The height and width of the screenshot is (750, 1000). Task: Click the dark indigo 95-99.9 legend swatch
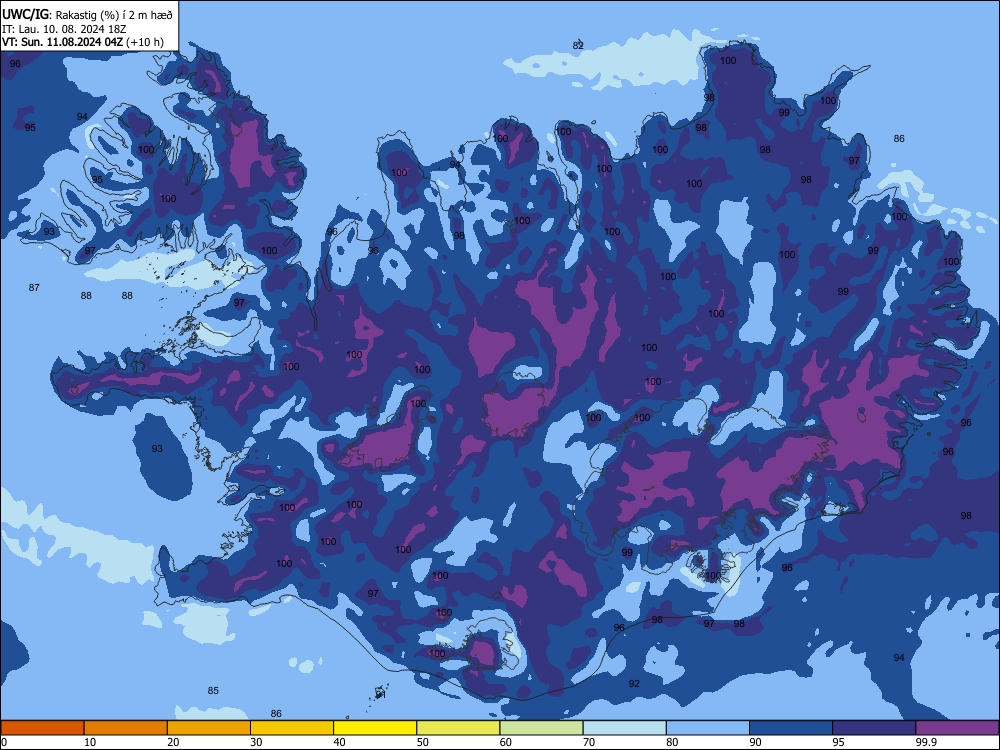[874, 728]
